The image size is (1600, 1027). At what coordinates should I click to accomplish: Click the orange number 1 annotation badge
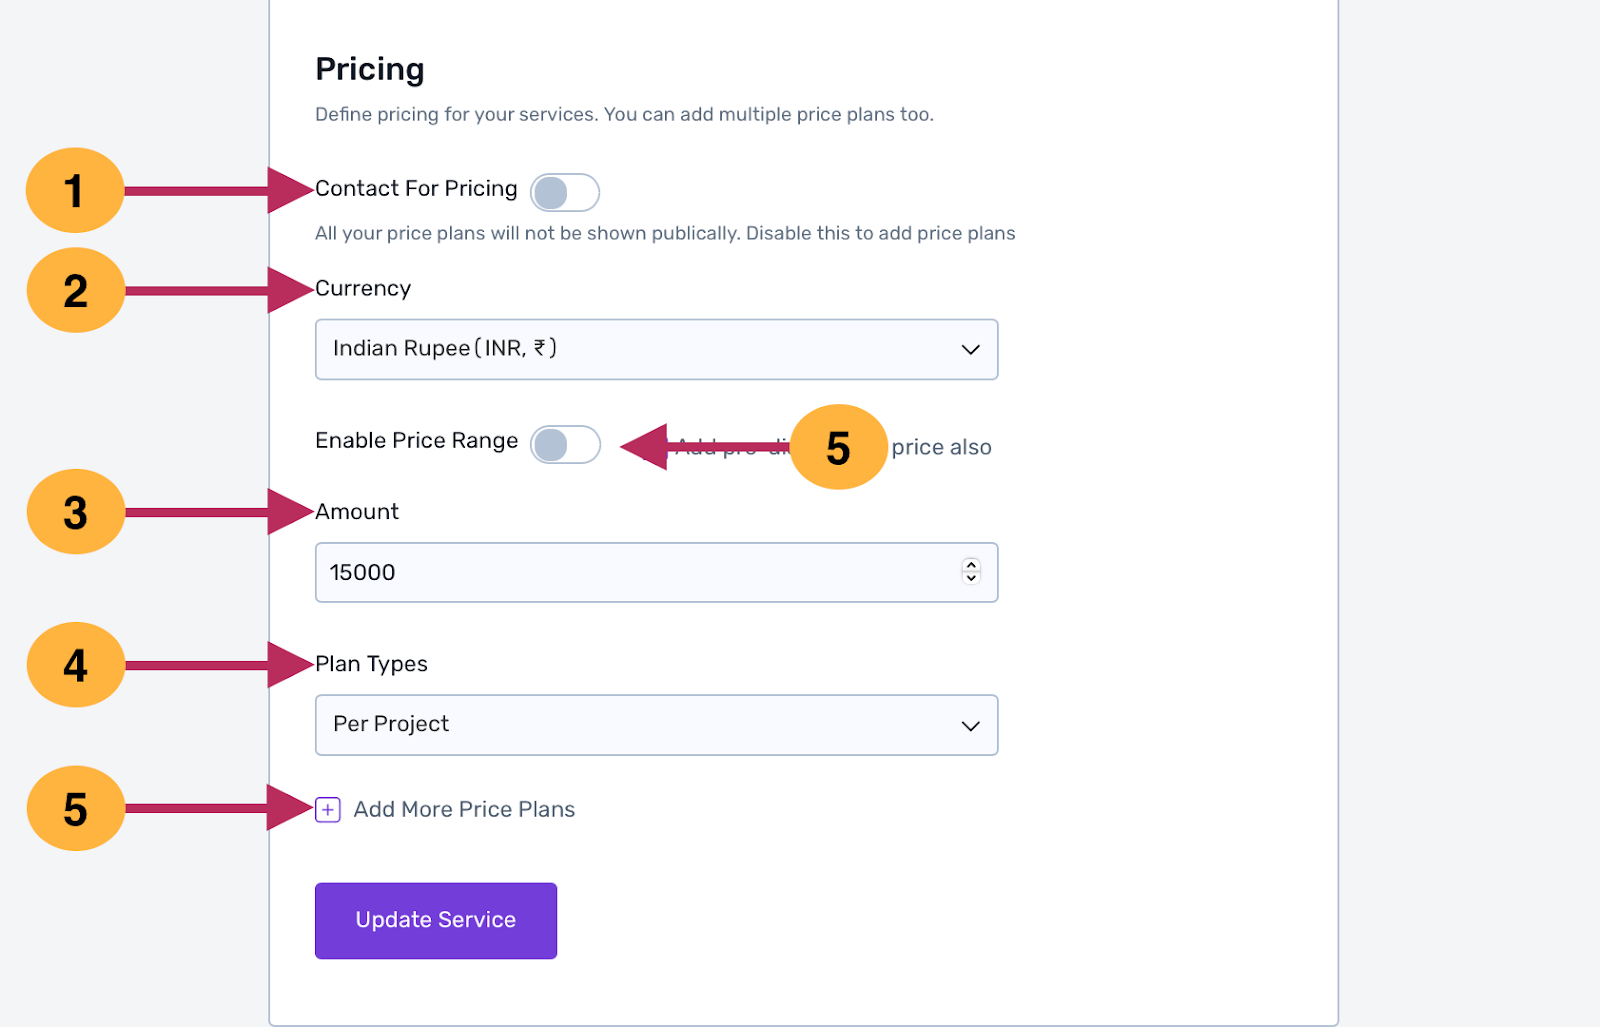pos(75,191)
